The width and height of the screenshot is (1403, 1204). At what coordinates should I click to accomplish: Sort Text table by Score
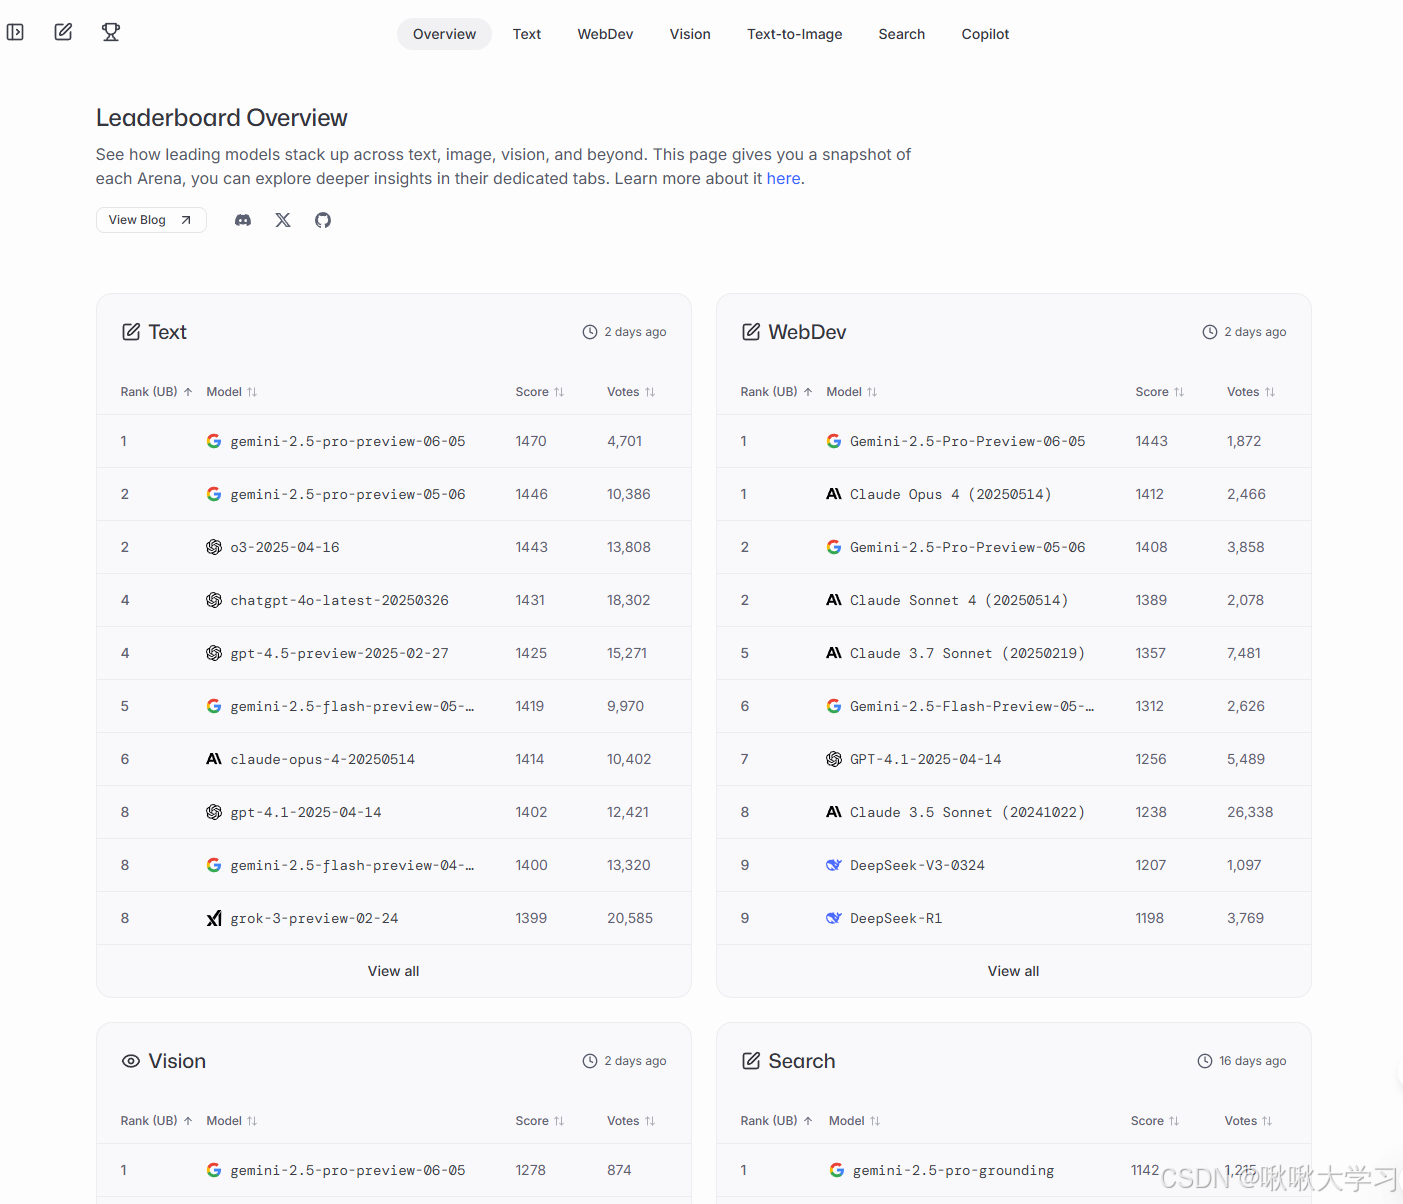pos(540,392)
